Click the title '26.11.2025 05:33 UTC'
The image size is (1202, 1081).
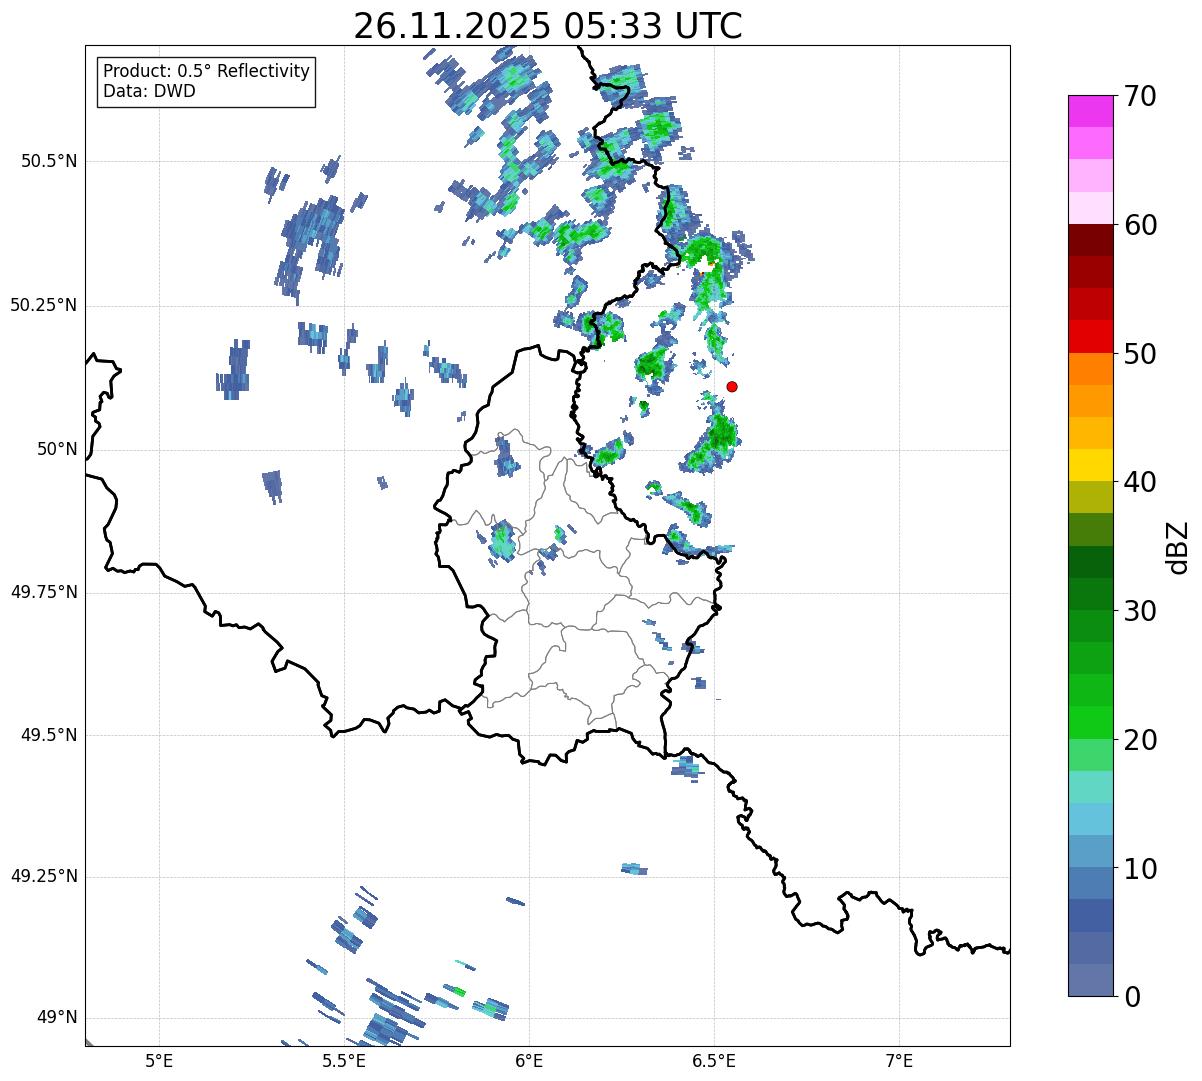(x=548, y=26)
